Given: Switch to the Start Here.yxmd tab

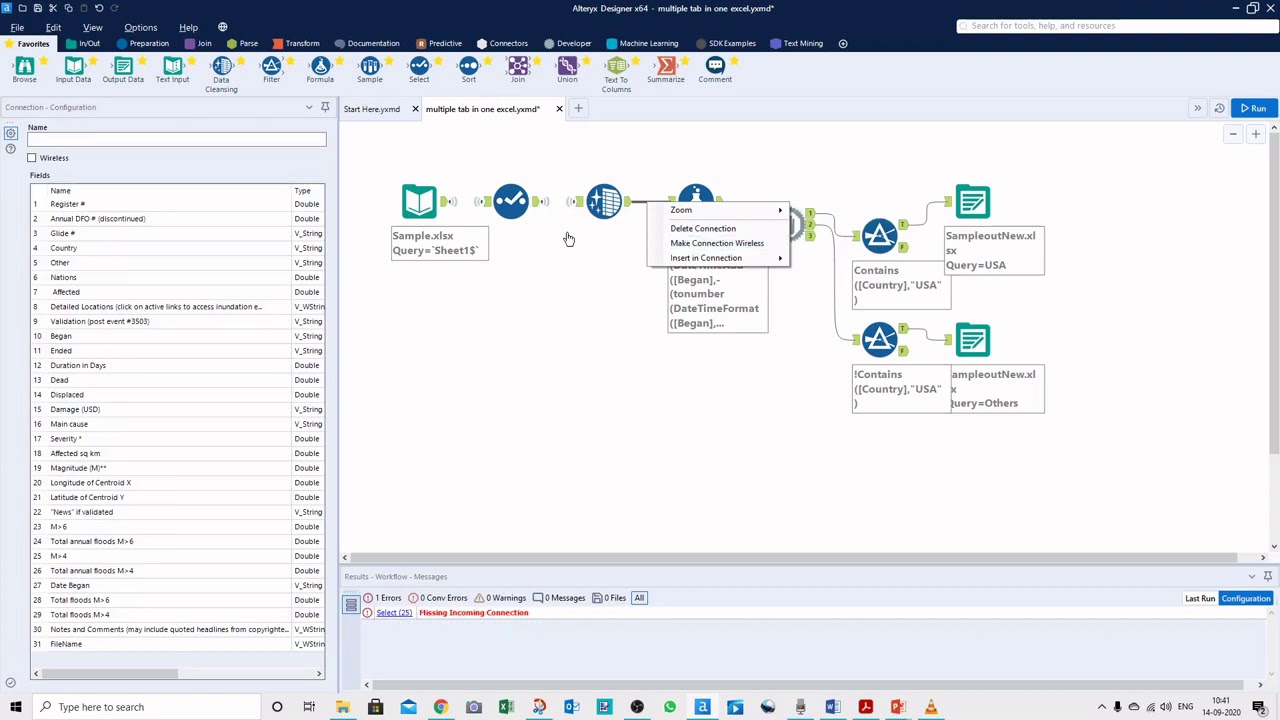Looking at the screenshot, I should click(x=372, y=109).
